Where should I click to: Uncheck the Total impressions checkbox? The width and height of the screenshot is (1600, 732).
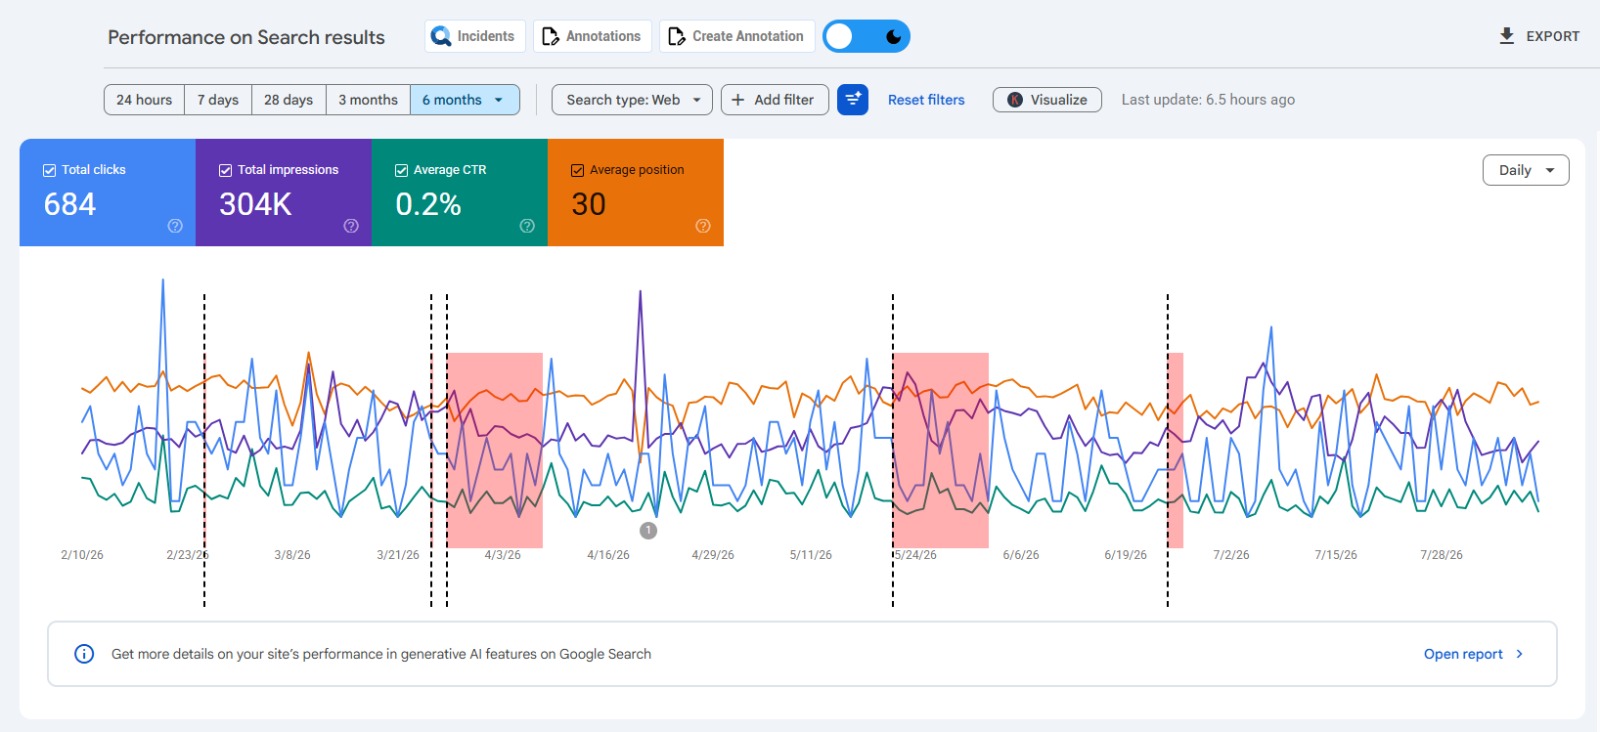point(225,170)
